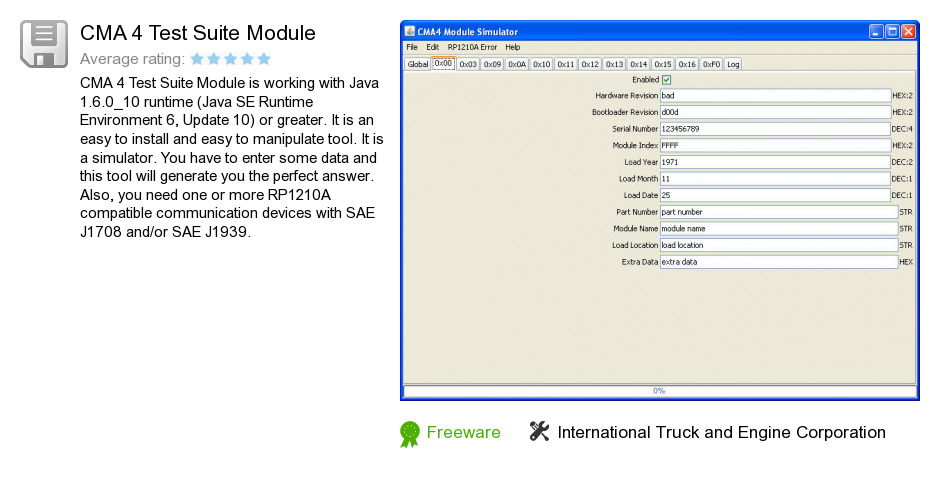
Task: Open the Help menu
Action: (513, 47)
